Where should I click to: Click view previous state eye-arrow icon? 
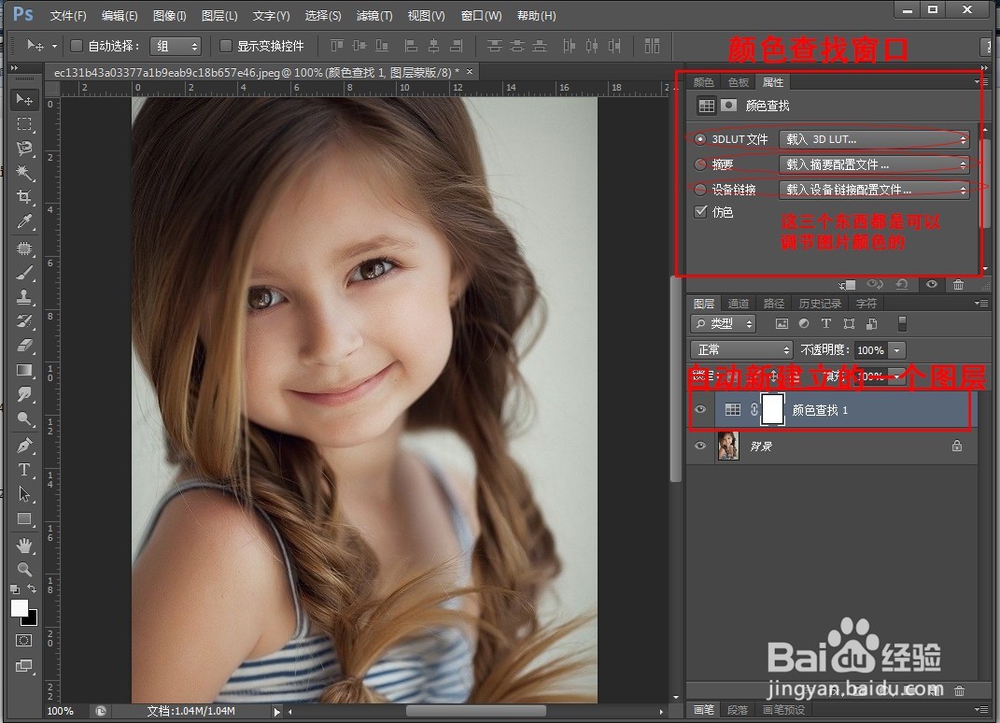click(x=874, y=284)
